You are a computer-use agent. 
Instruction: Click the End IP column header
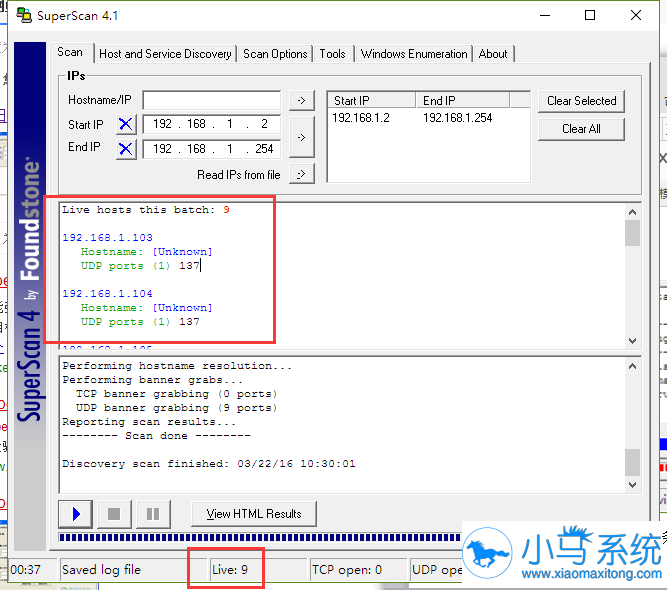click(x=462, y=101)
